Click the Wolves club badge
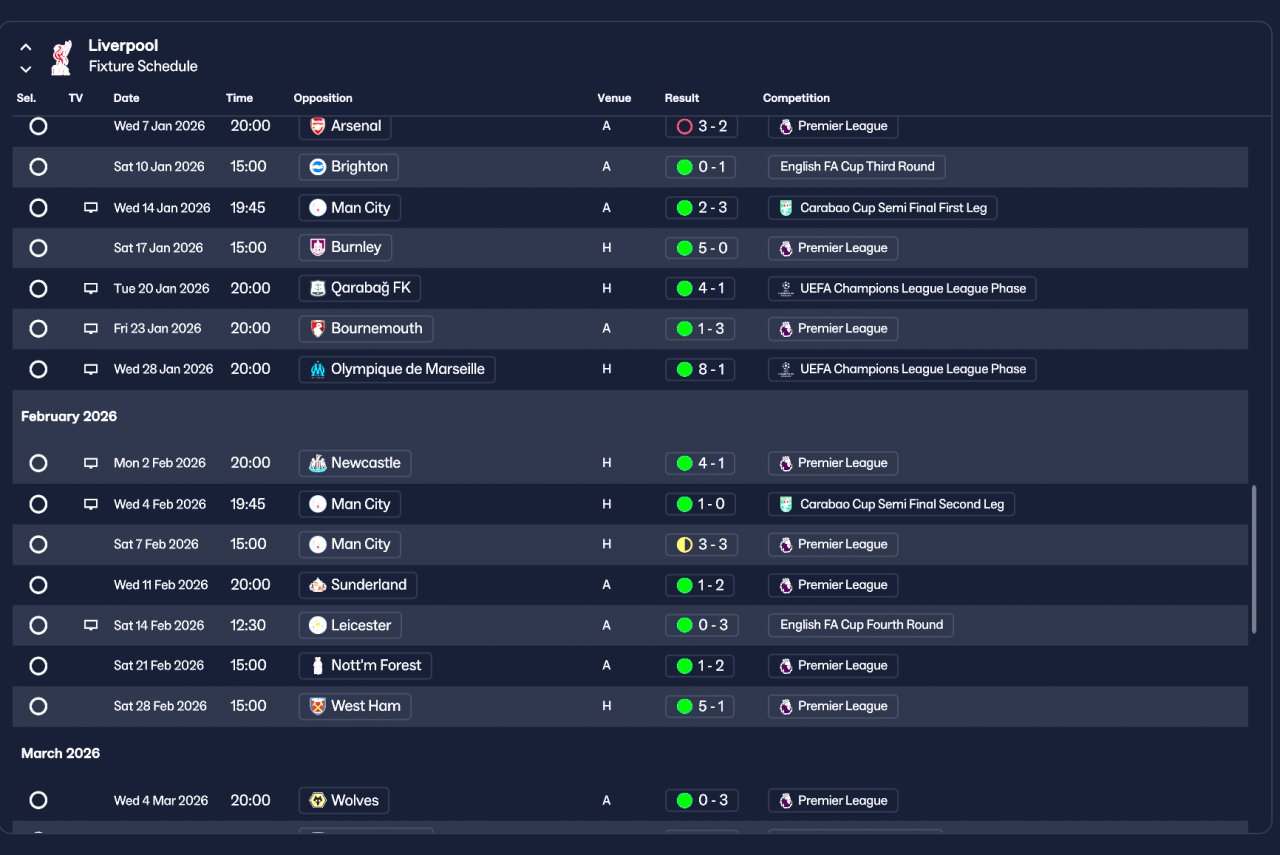Viewport: 1280px width, 855px height. [318, 800]
